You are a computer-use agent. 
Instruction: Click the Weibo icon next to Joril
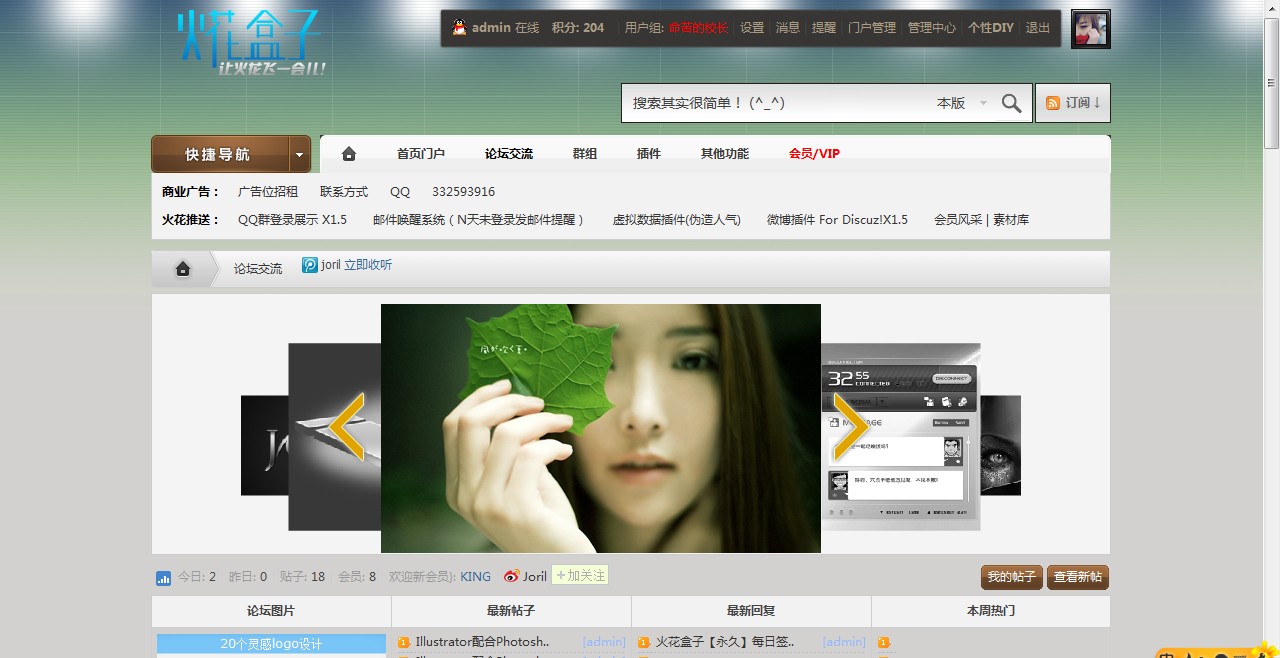pyautogui.click(x=511, y=576)
